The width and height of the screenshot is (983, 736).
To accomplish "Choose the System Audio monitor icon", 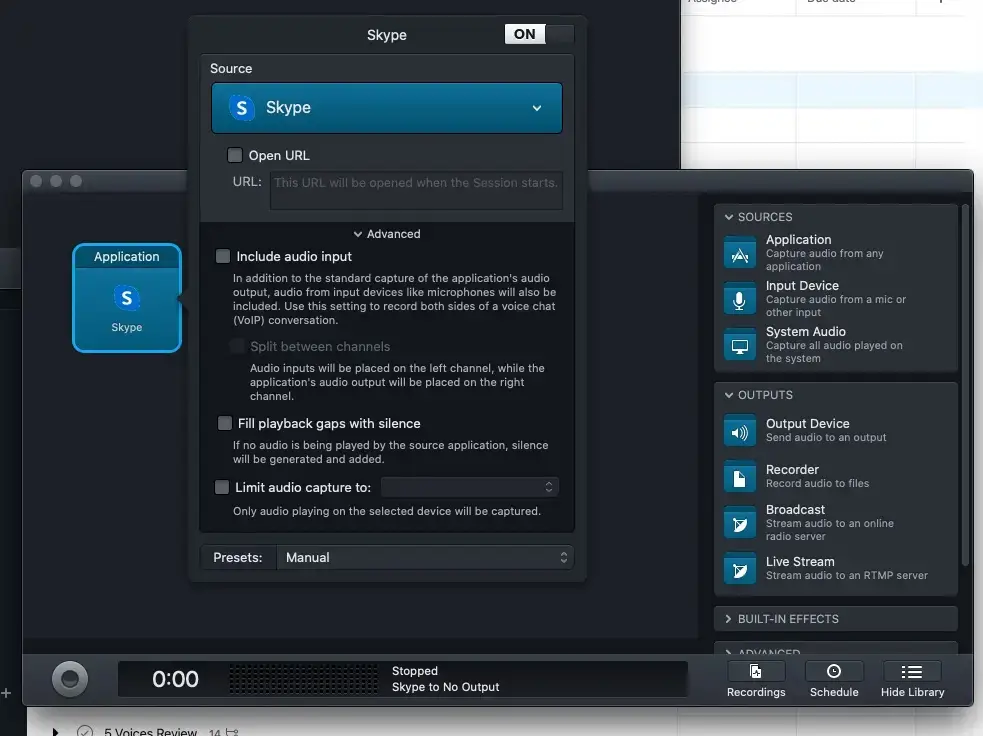I will pyautogui.click(x=740, y=345).
